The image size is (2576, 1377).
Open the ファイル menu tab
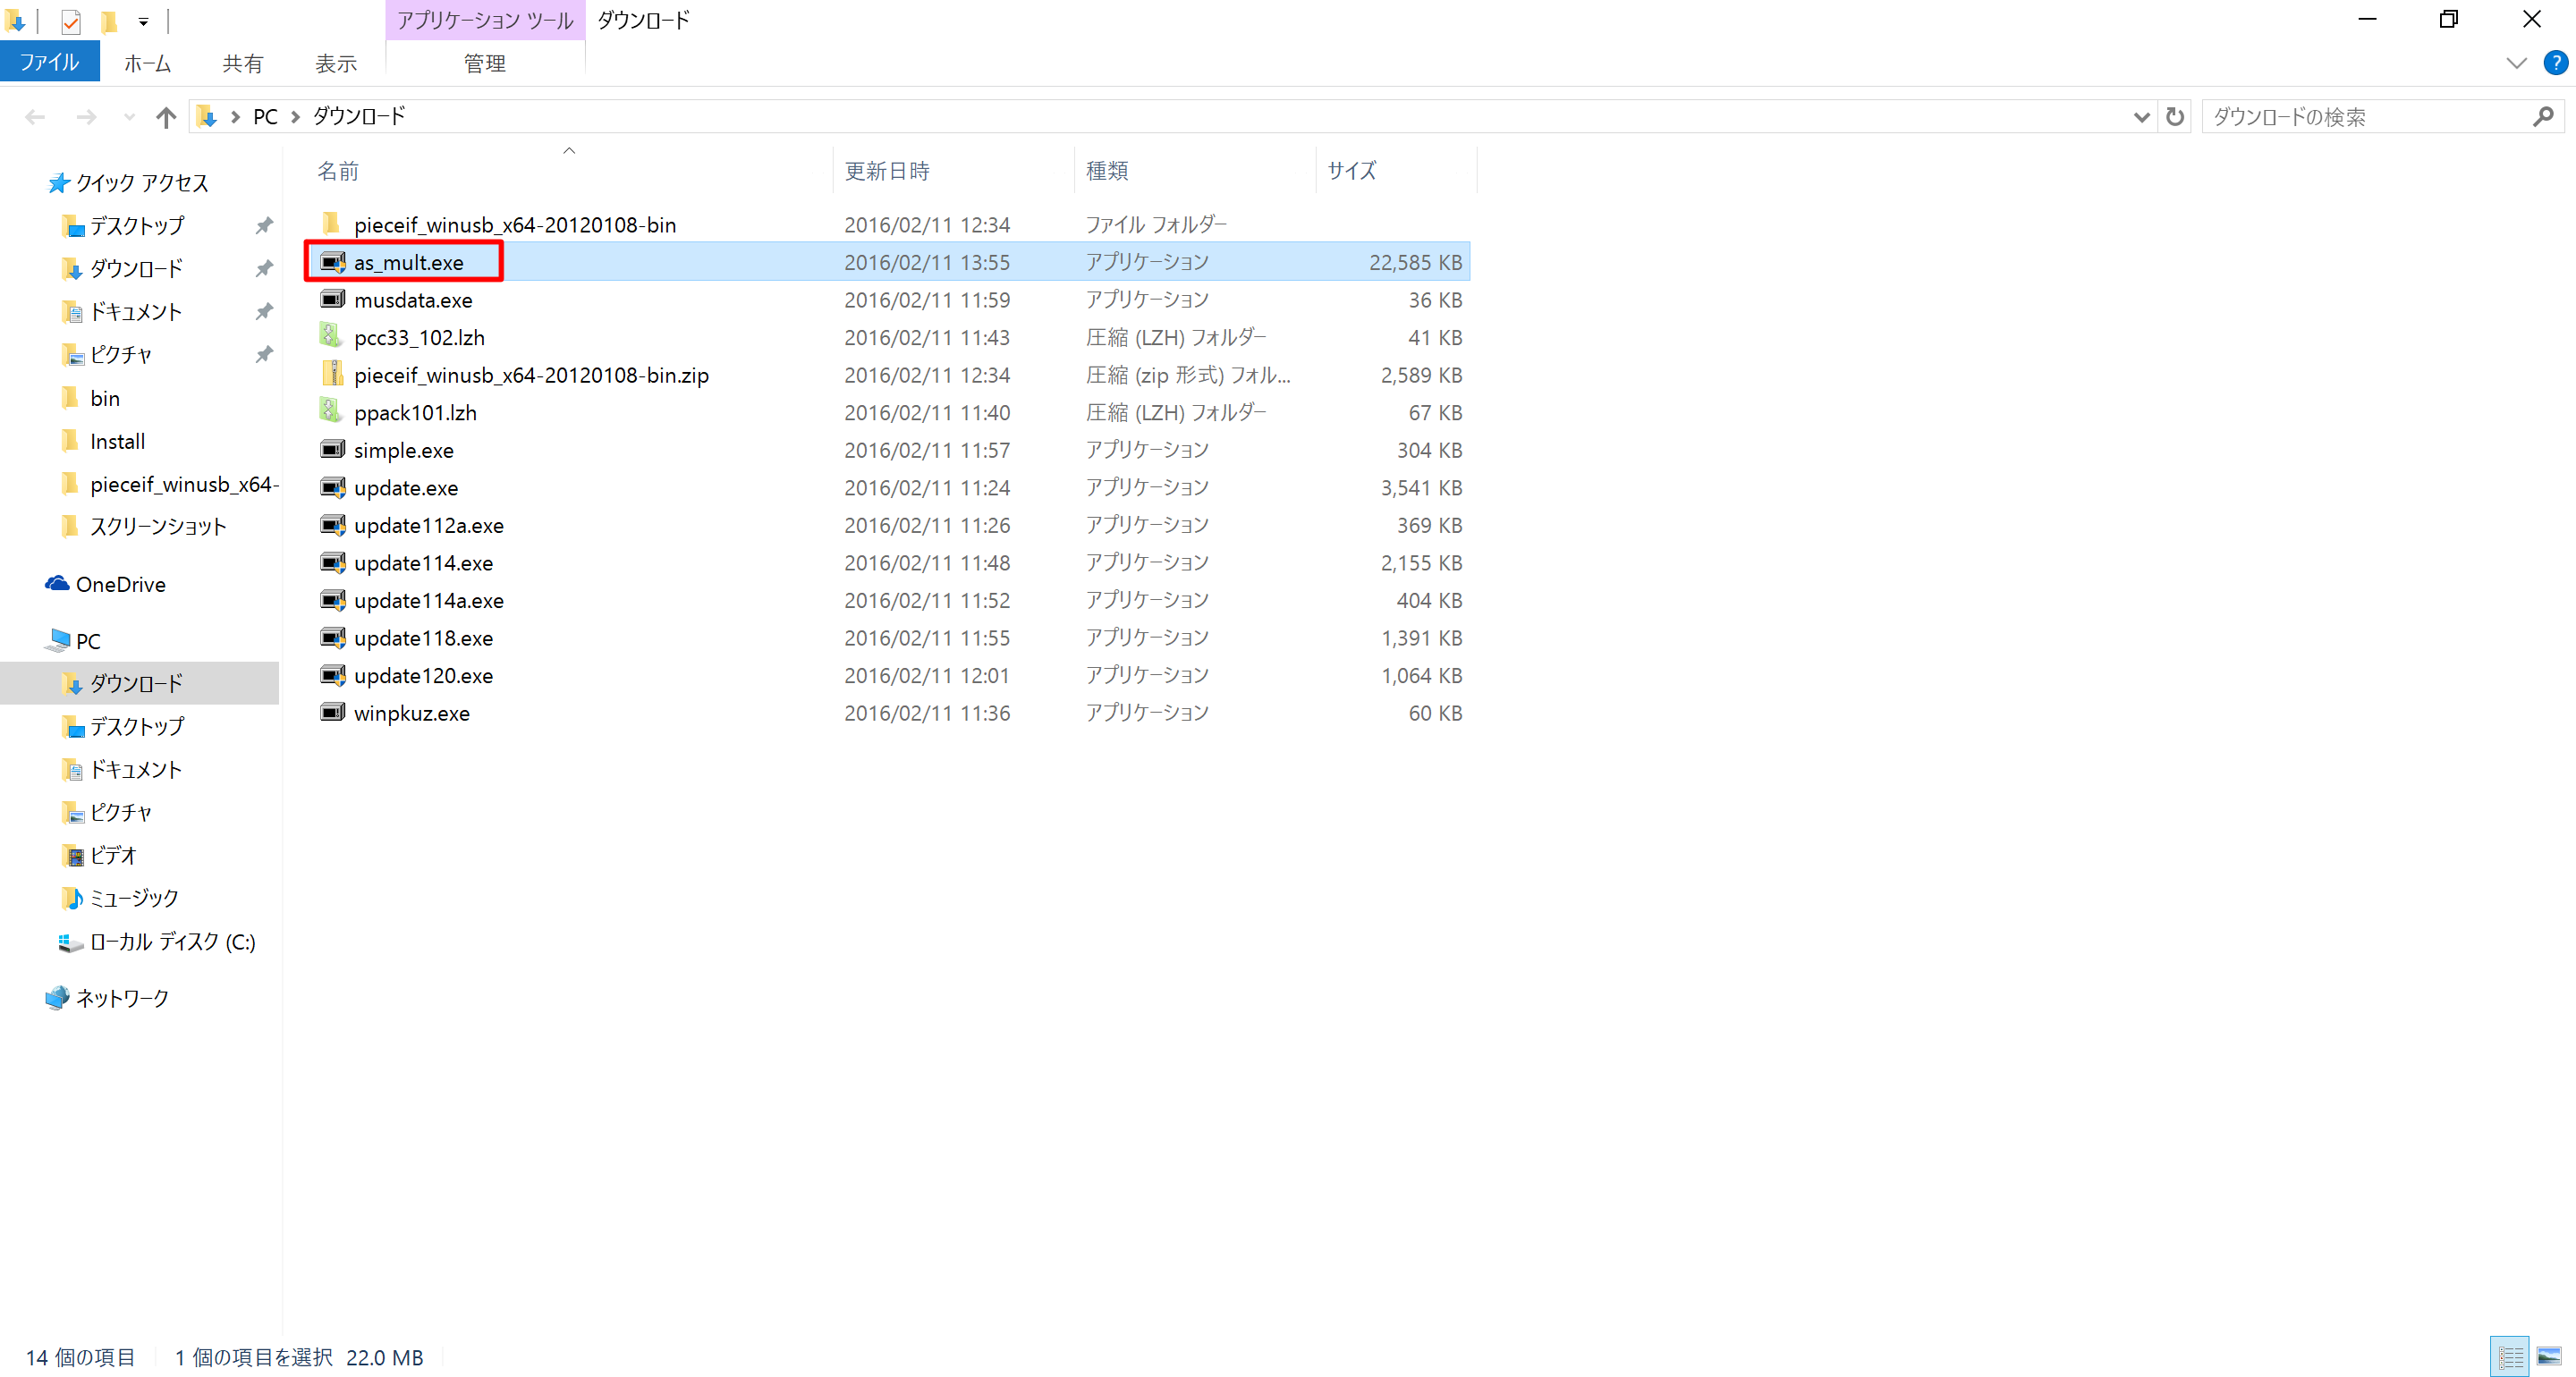49,62
